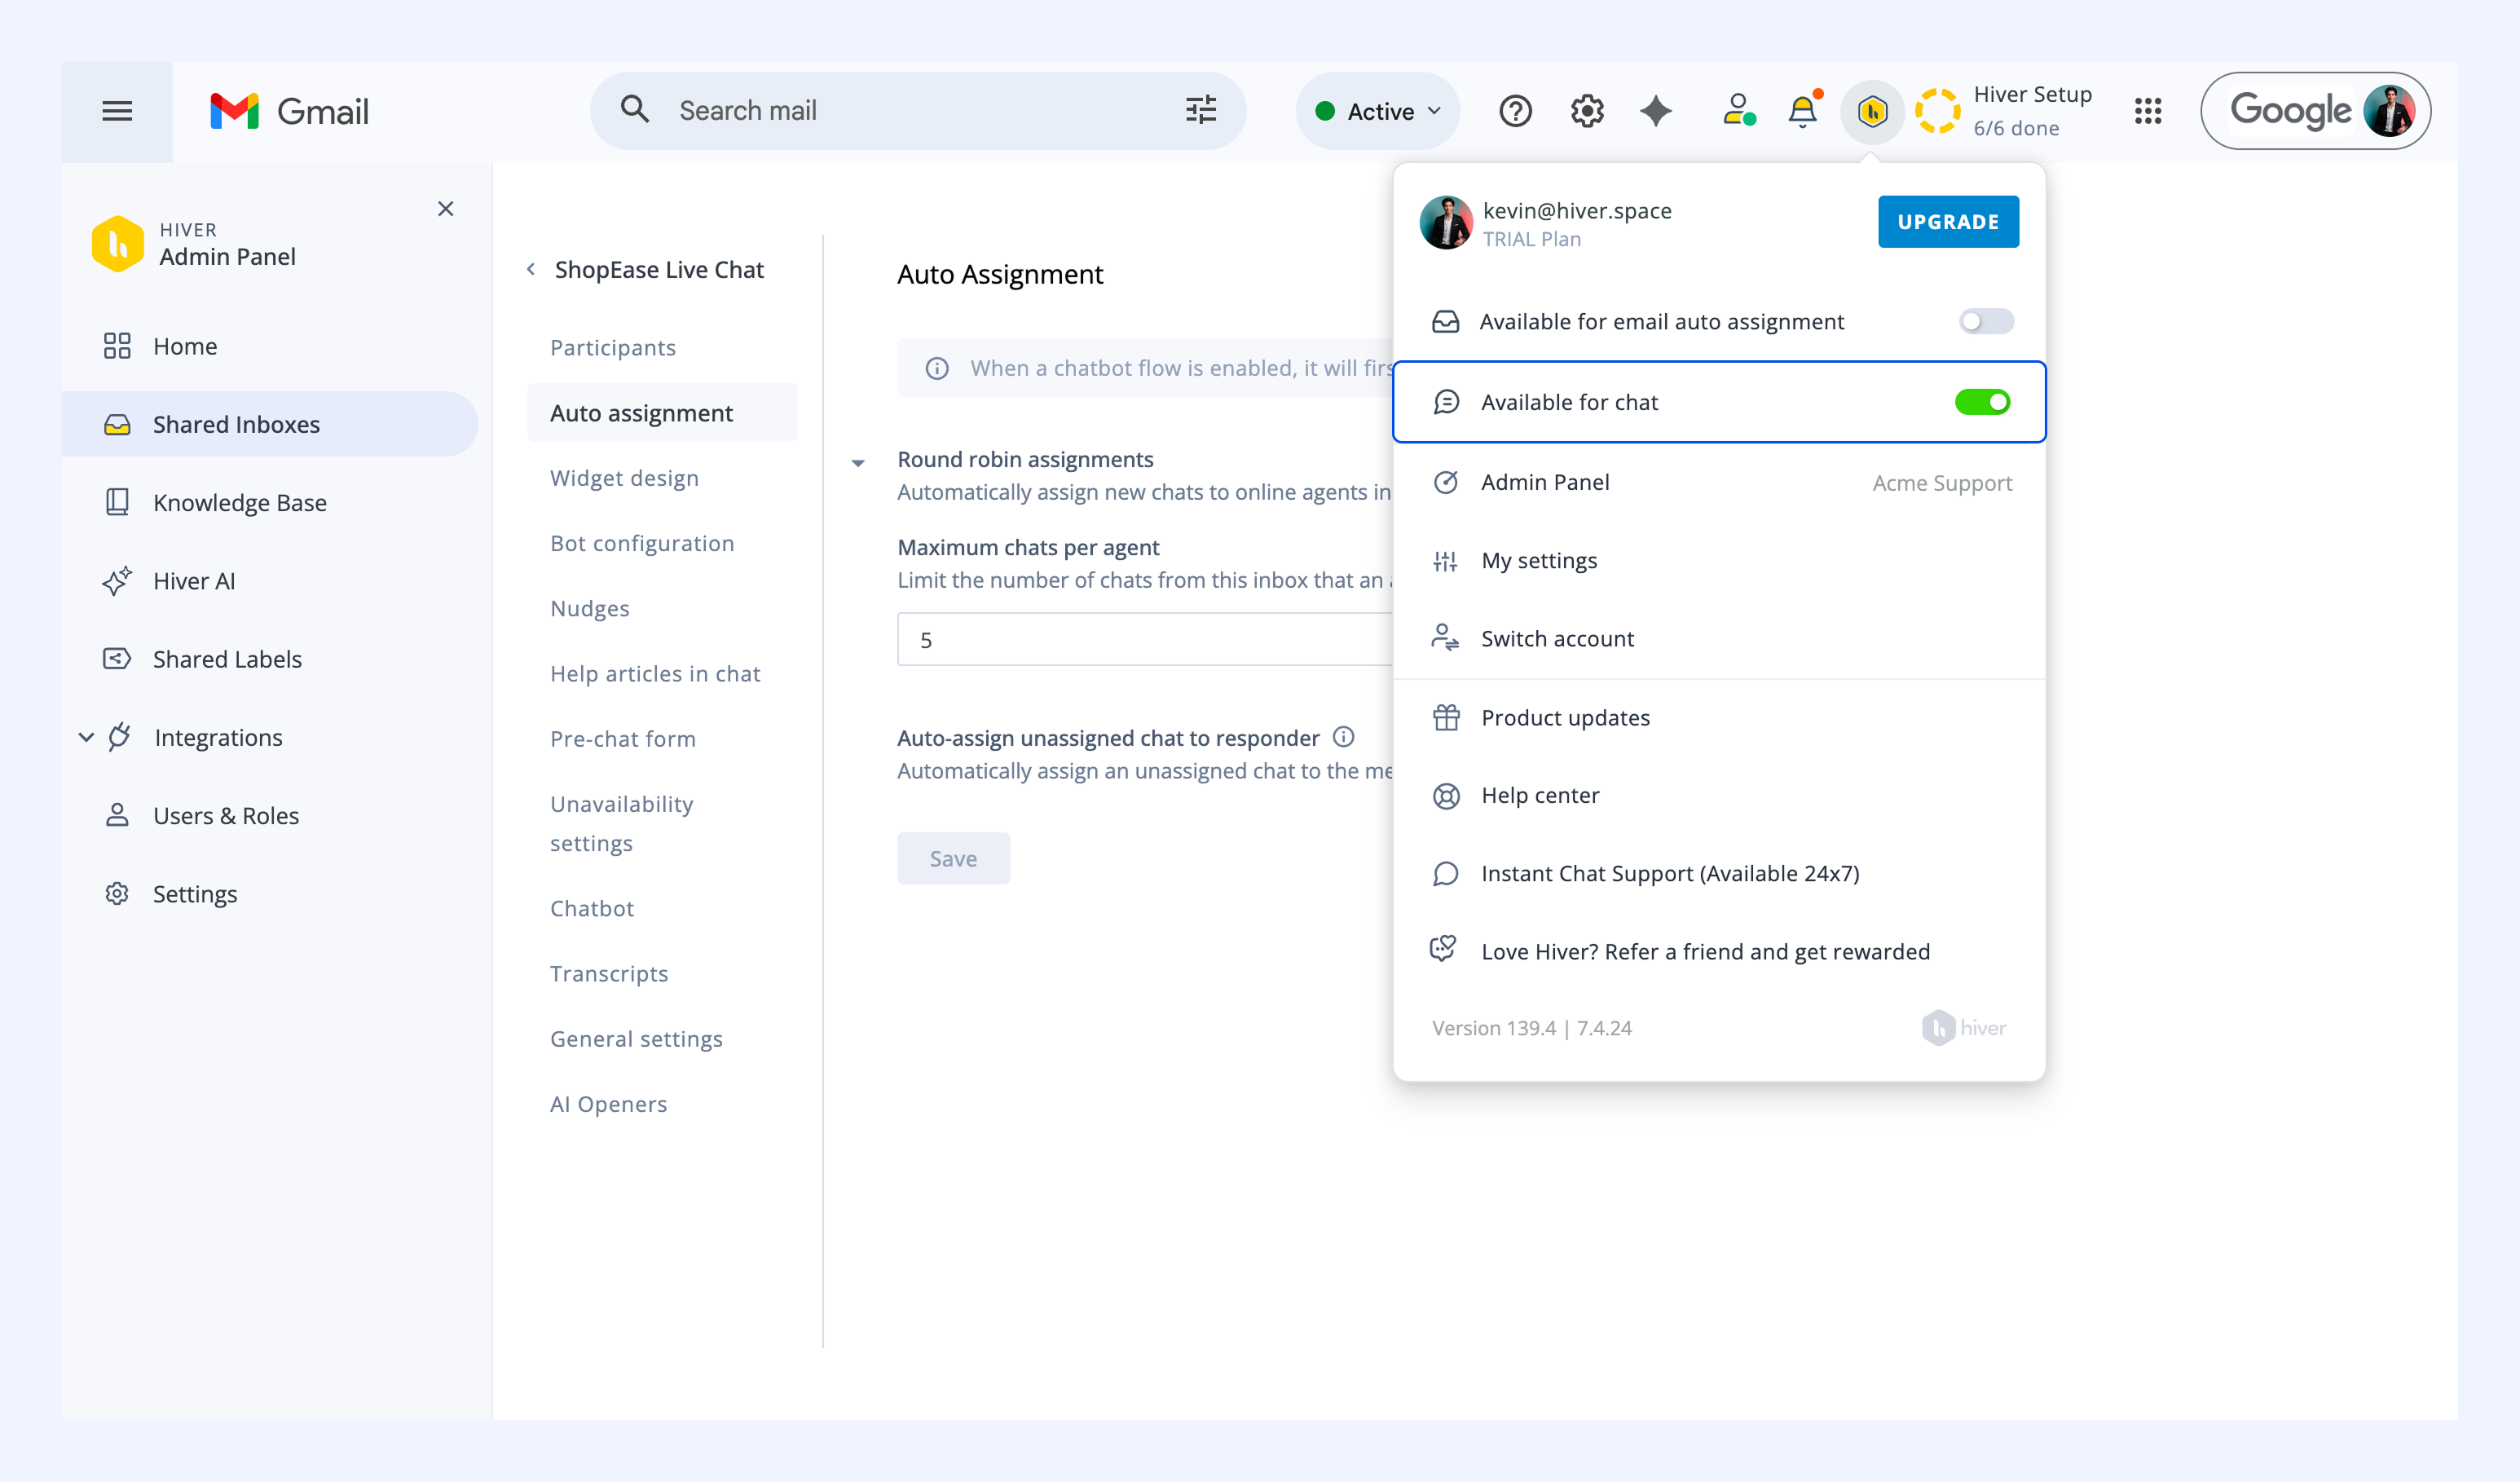Click the chatbot flow info icon

tap(937, 369)
